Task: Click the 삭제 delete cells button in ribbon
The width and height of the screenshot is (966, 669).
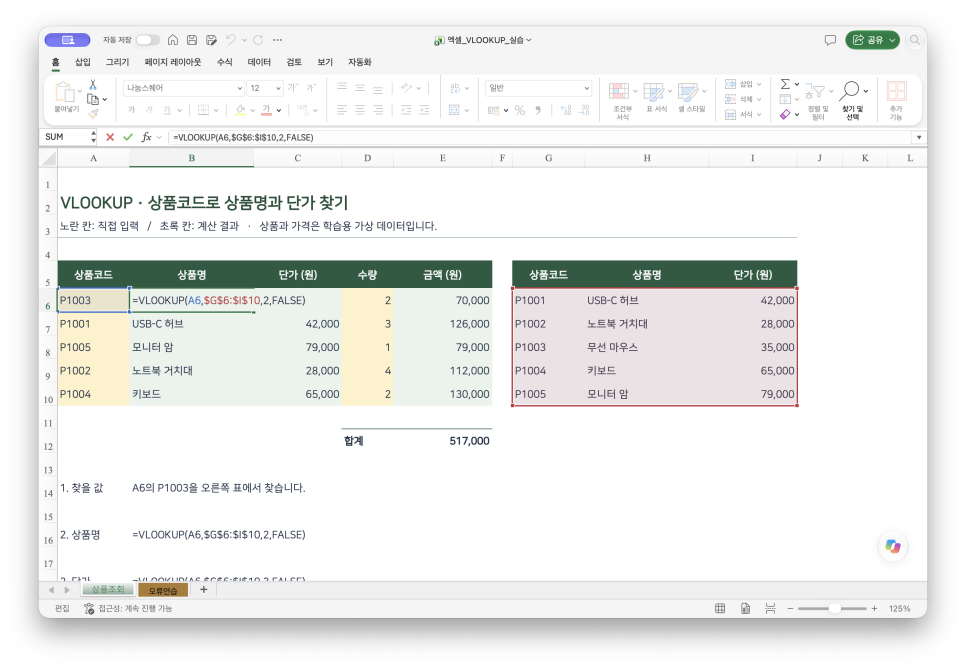Action: coord(743,99)
